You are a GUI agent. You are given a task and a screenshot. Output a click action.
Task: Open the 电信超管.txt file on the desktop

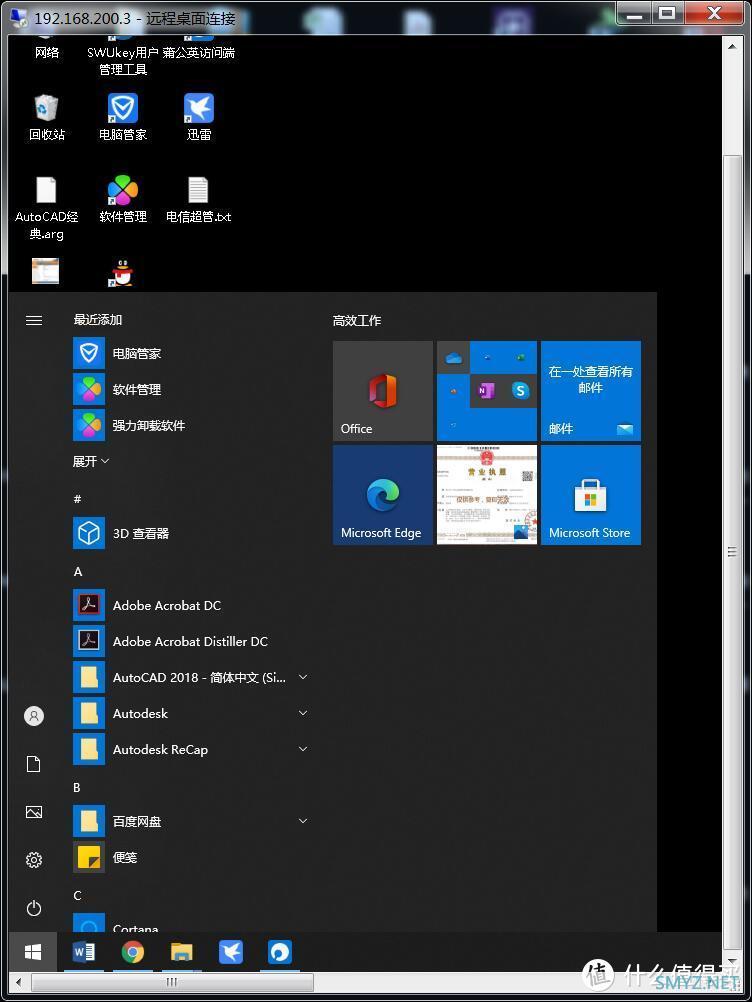coord(198,199)
